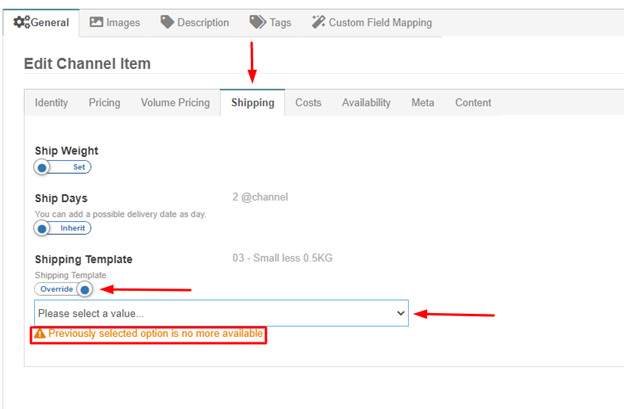Click the '03 - Small less 0.5KG' value
This screenshot has width=624, height=409.
coord(282,258)
